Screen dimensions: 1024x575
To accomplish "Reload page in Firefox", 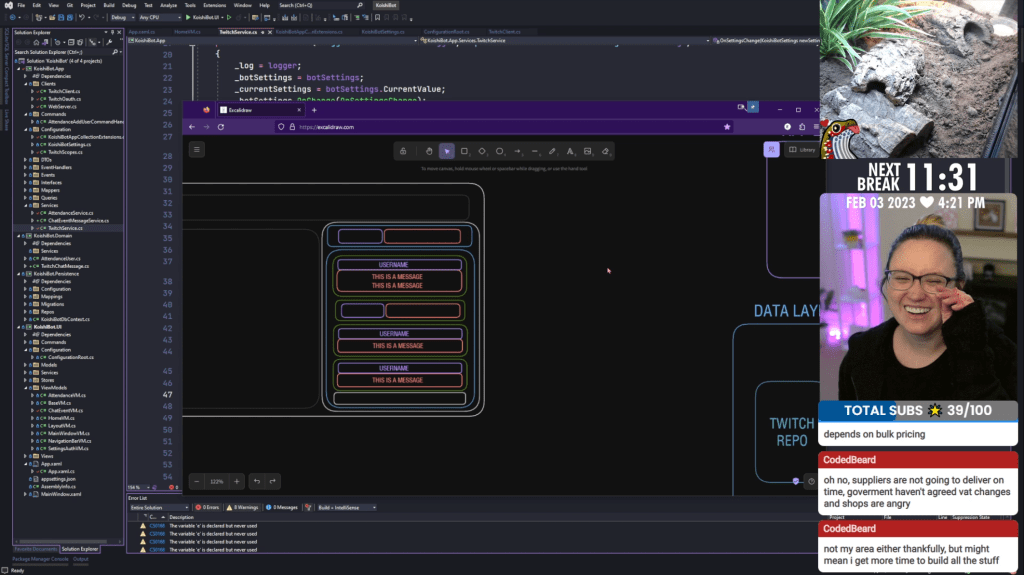I will (x=221, y=127).
